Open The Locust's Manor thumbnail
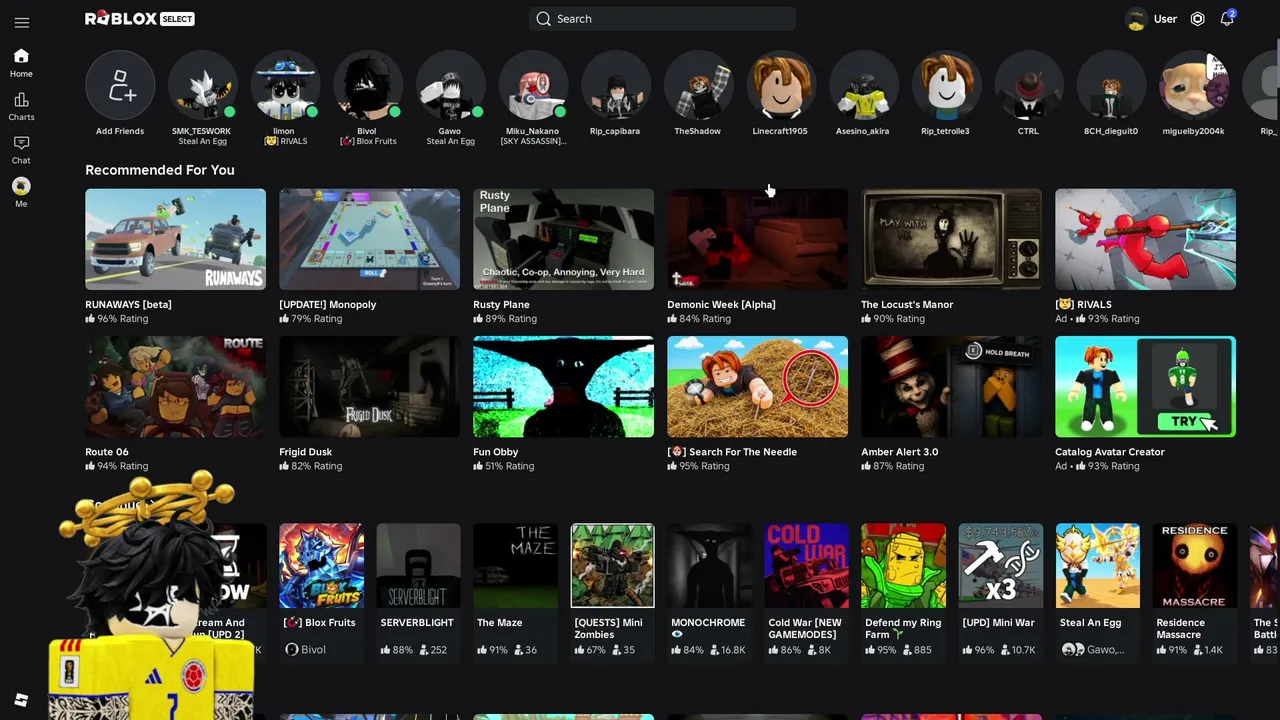Screen dimensions: 1280x720 pyautogui.click(x=951, y=239)
